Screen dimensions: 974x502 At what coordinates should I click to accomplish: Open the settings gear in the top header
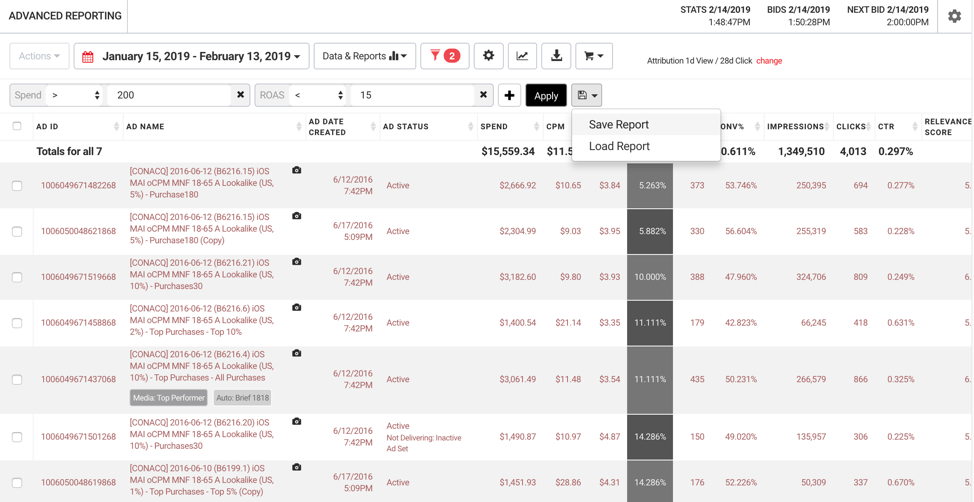tap(954, 17)
